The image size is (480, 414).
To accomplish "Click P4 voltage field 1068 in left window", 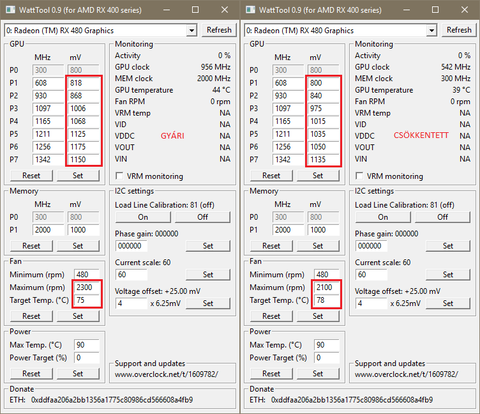I will point(84,121).
